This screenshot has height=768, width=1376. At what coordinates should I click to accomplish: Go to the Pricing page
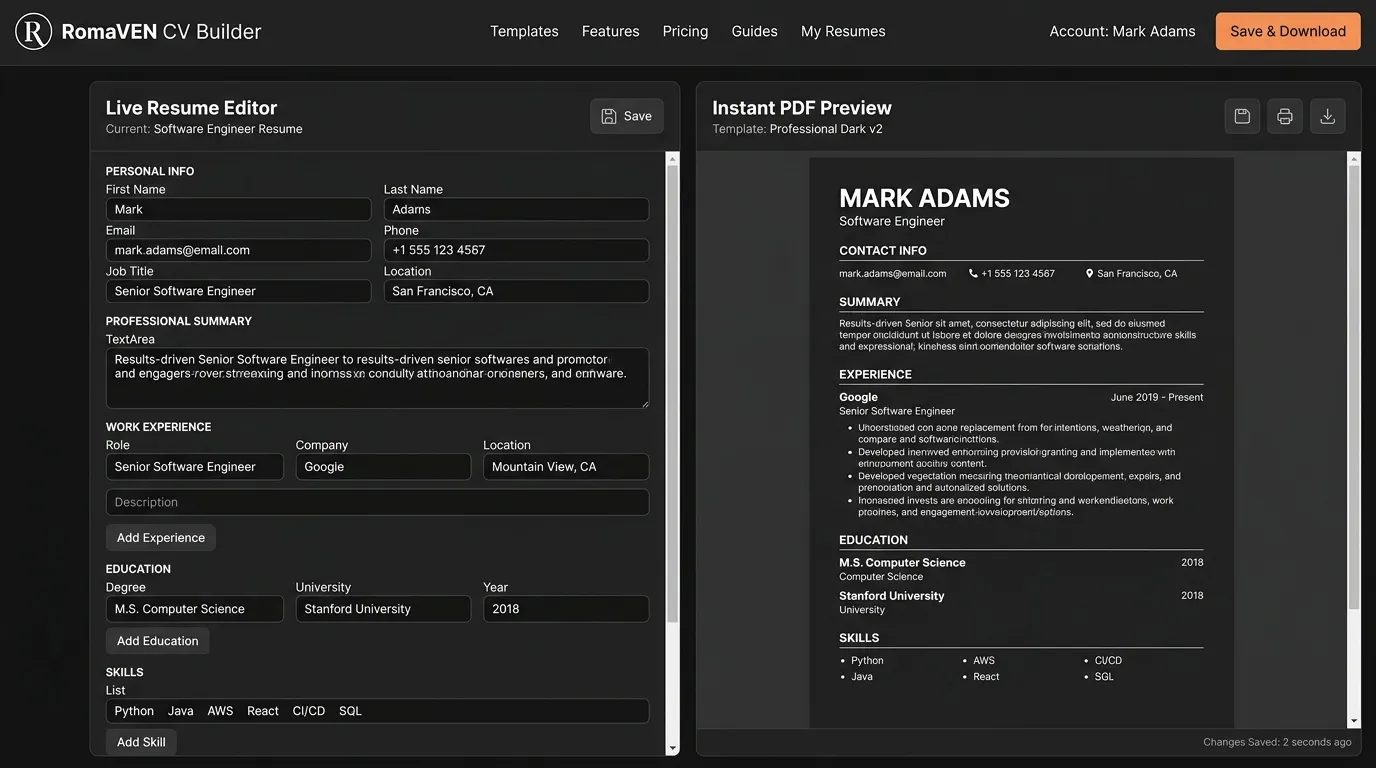pos(685,31)
